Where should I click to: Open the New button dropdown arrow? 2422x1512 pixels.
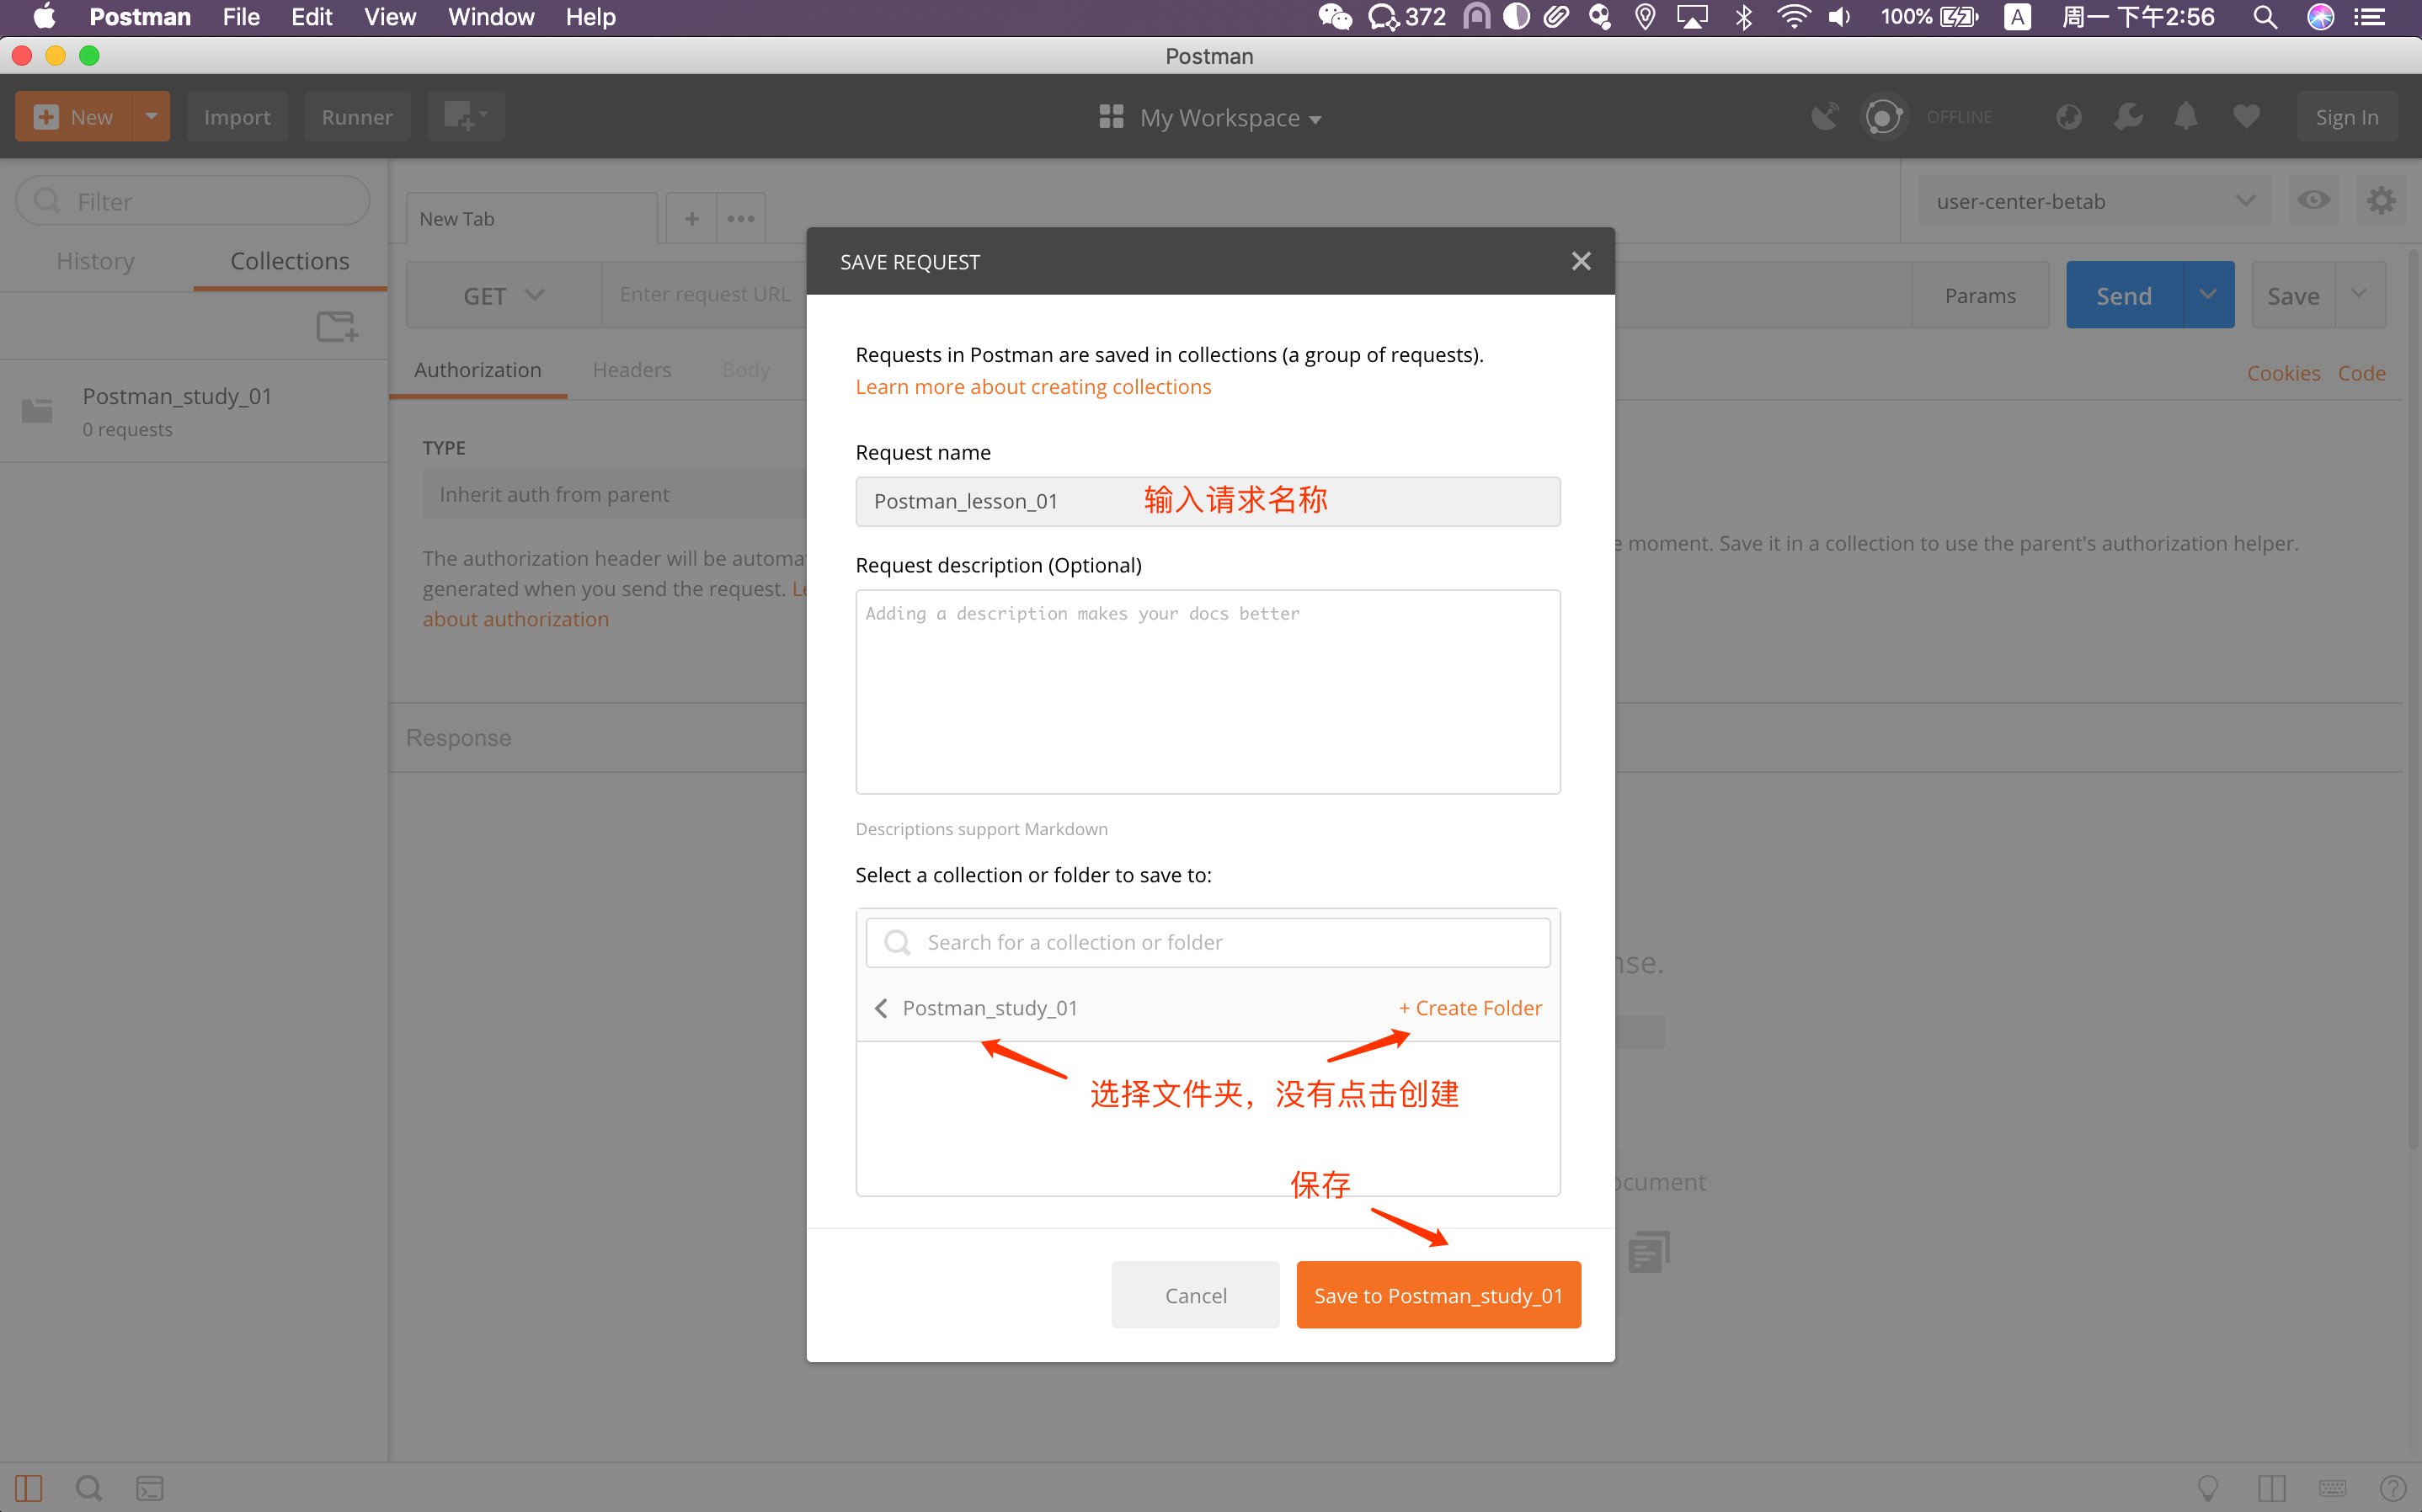pos(151,117)
